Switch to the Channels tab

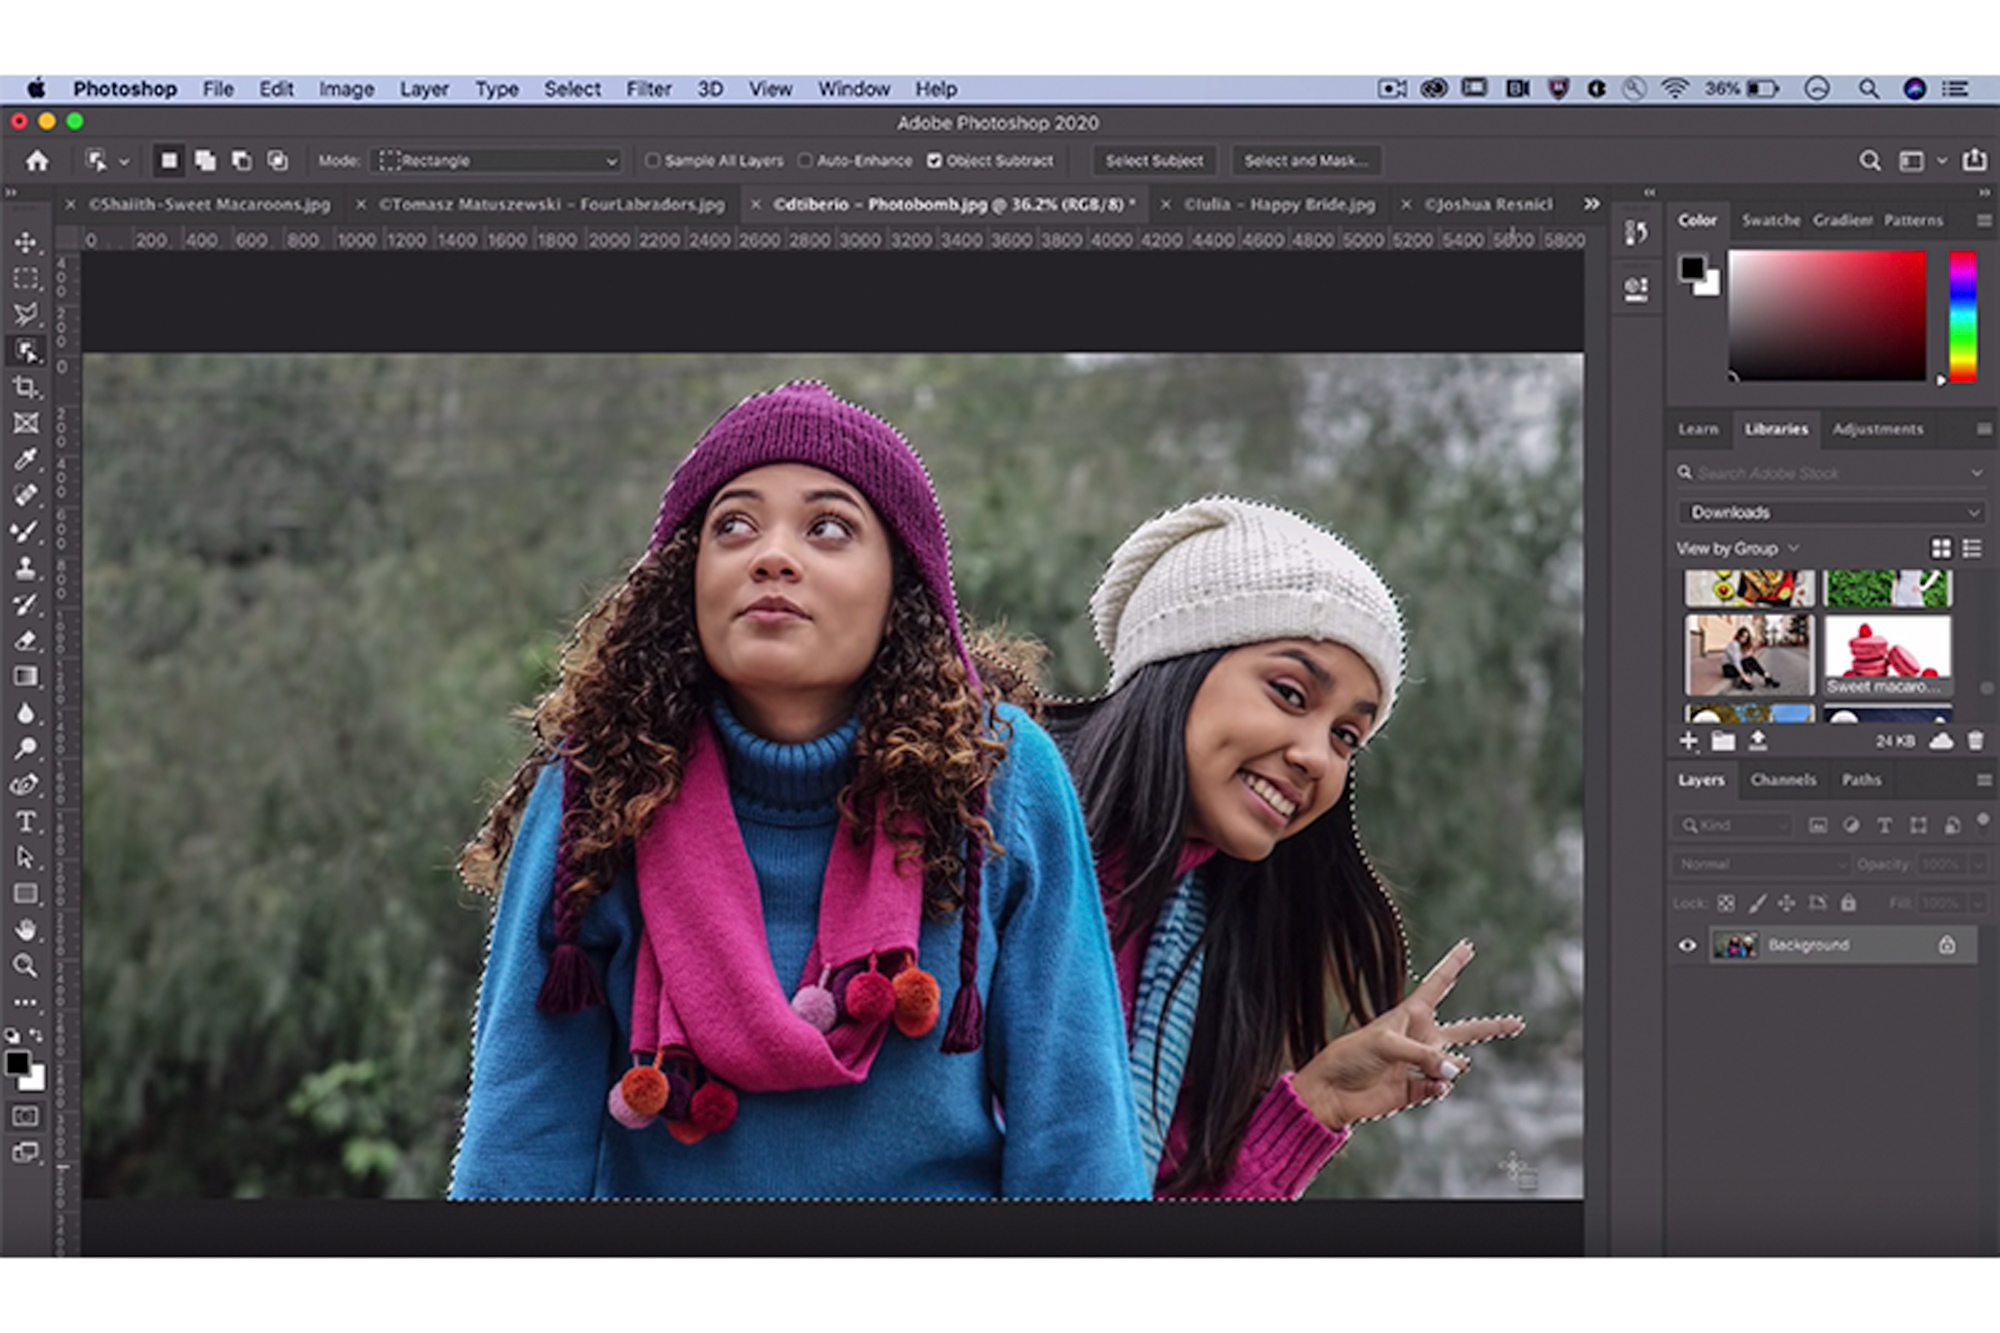(x=1785, y=780)
